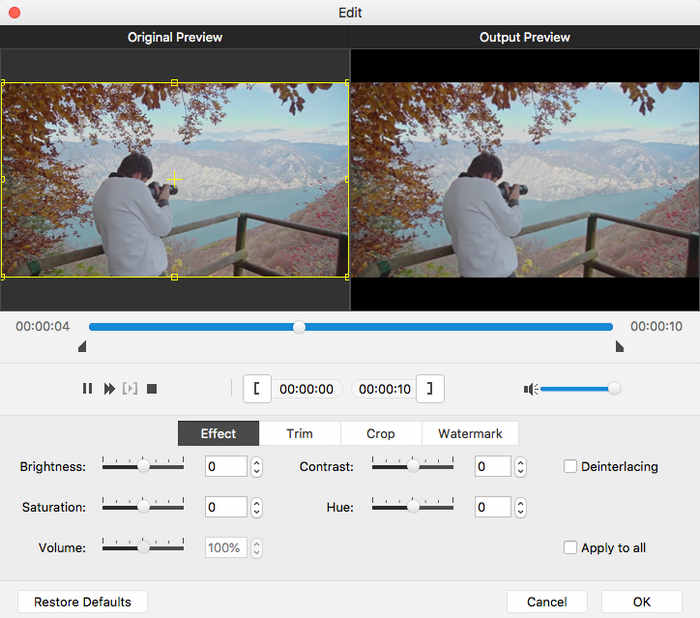Click the trim start time 00:00:00 field
This screenshot has height=618, width=700.
(x=307, y=389)
